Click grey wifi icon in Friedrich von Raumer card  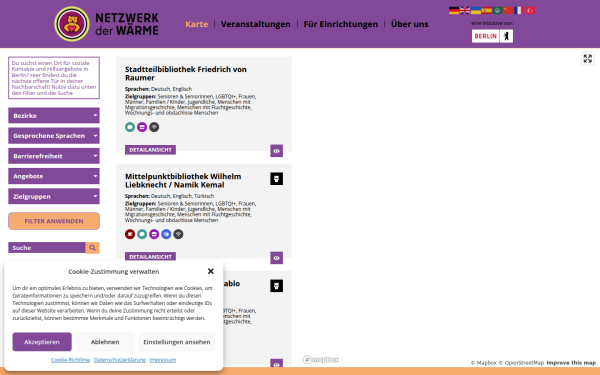pyautogui.click(x=154, y=127)
